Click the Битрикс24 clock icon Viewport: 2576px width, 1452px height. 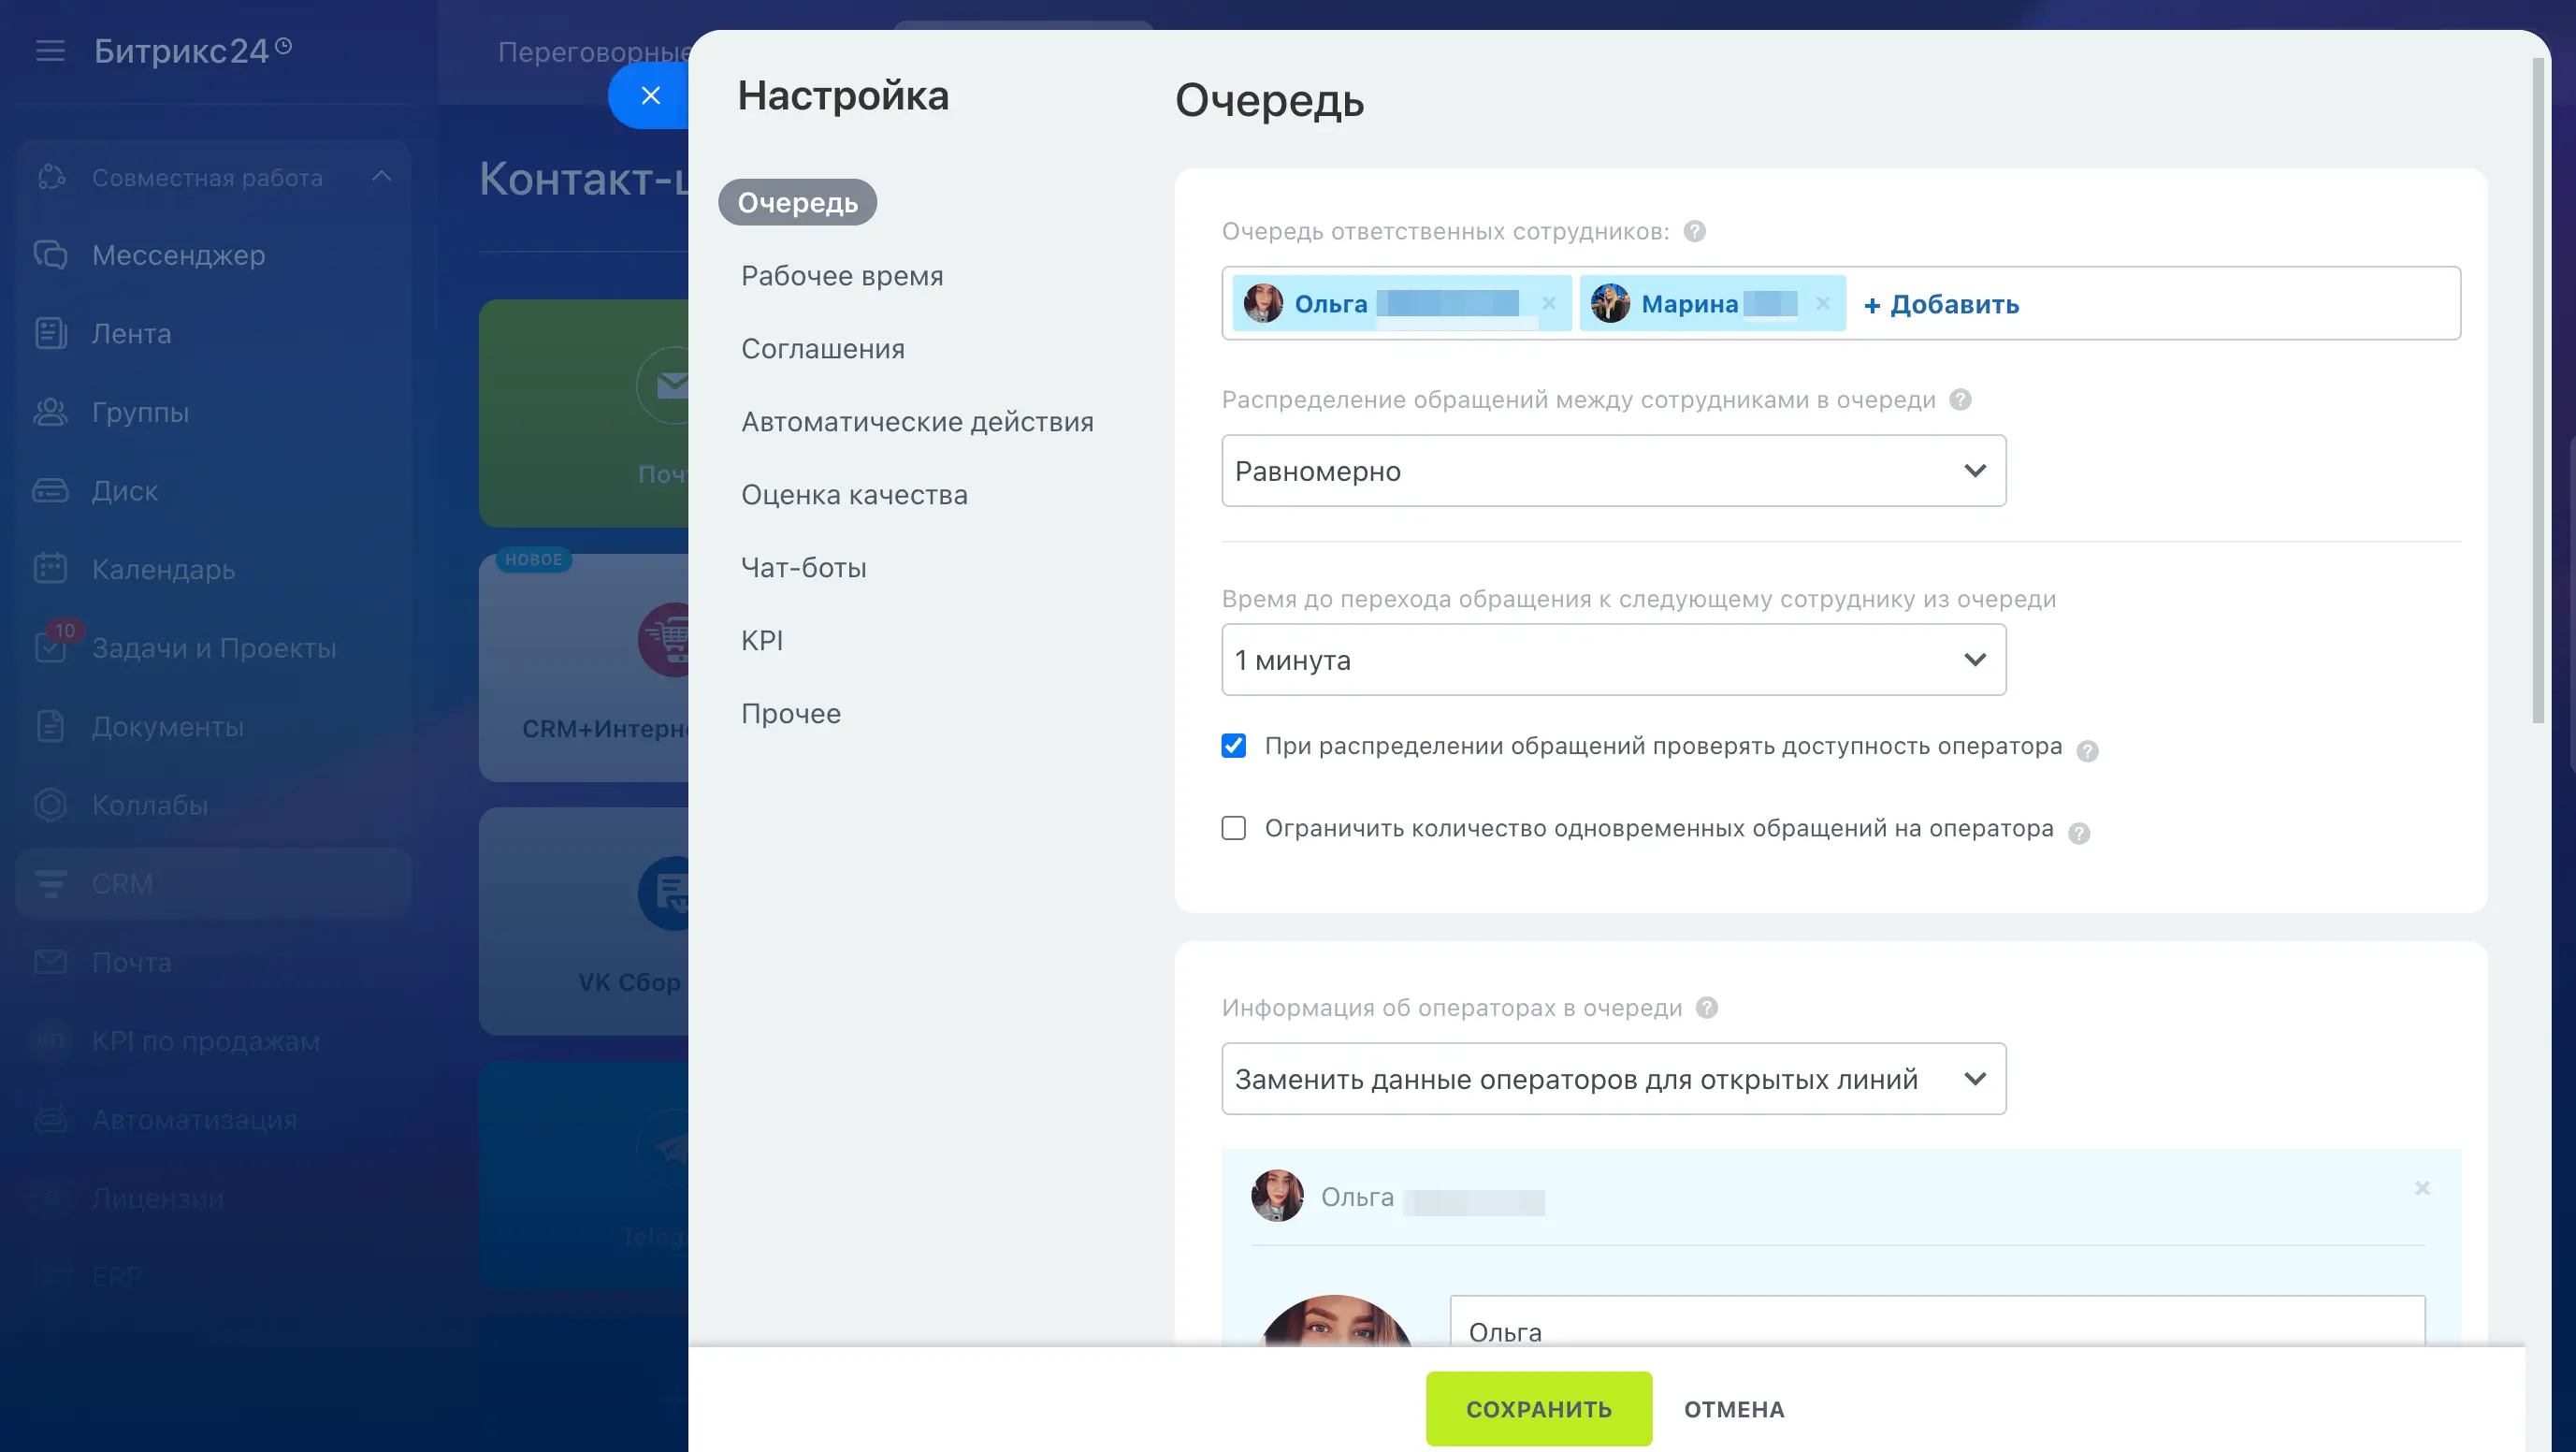[x=283, y=45]
